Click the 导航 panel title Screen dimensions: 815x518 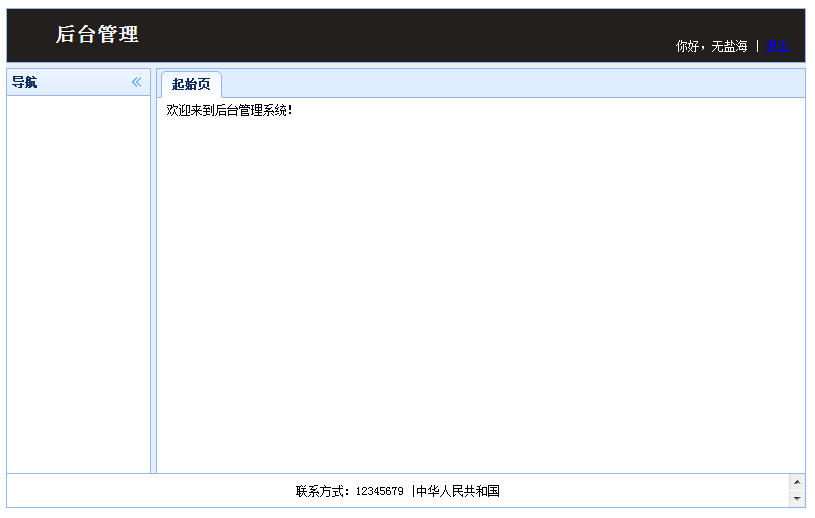click(24, 82)
